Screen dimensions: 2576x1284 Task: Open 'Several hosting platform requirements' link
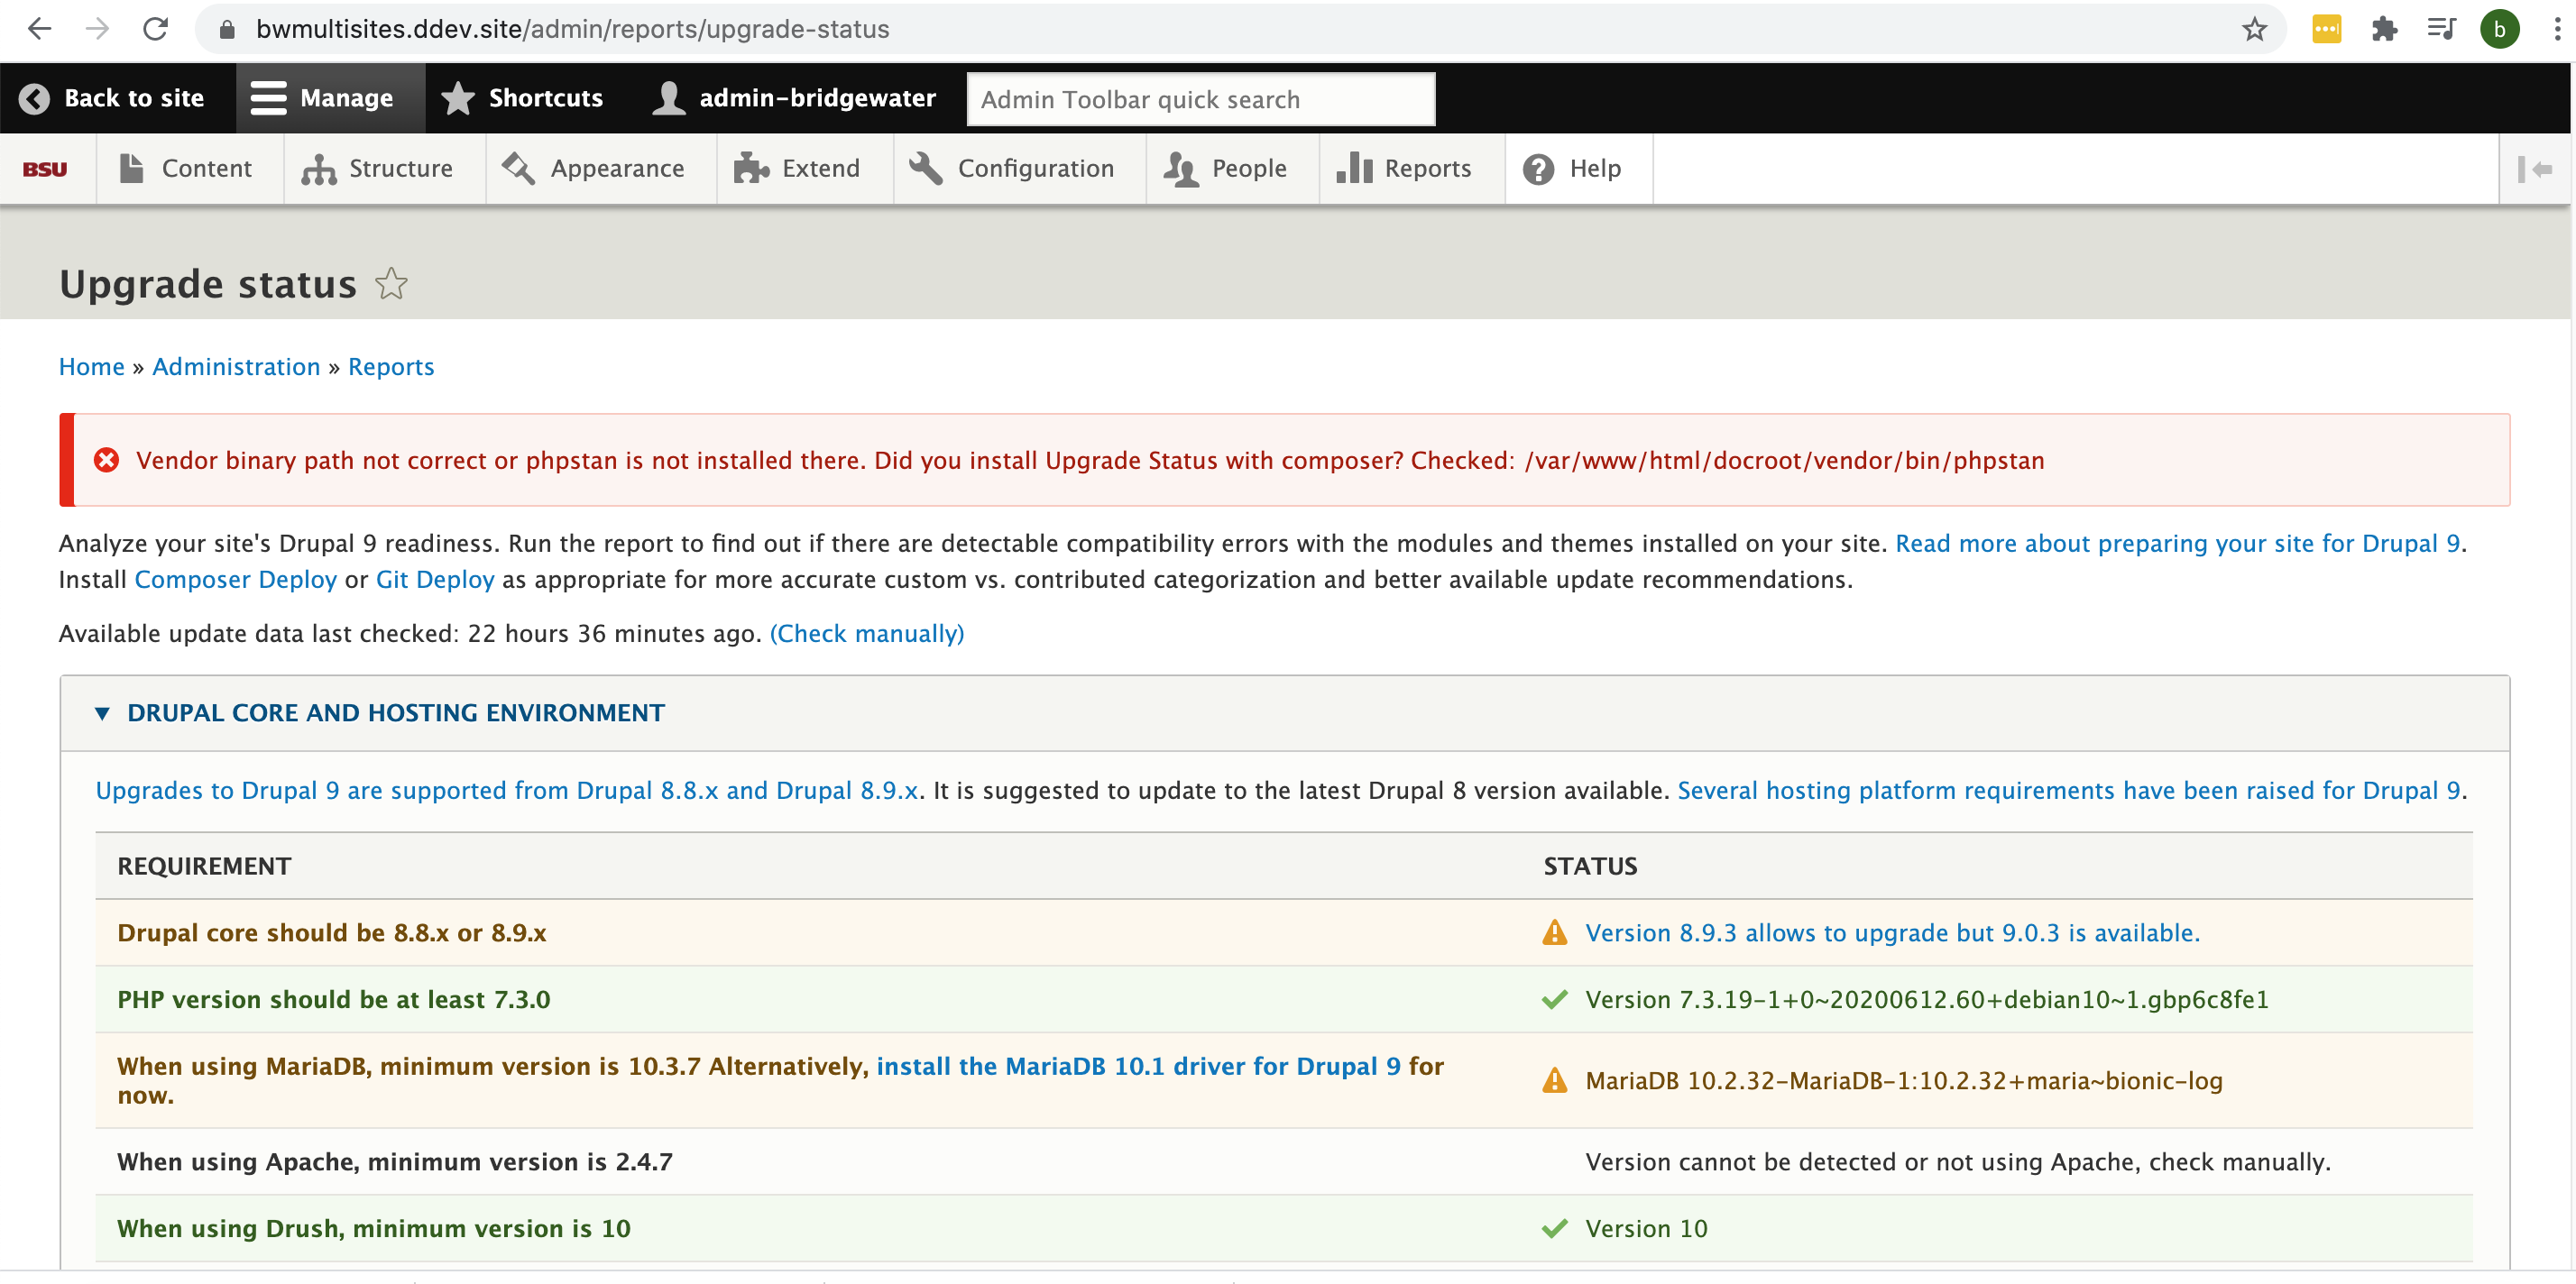2069,791
